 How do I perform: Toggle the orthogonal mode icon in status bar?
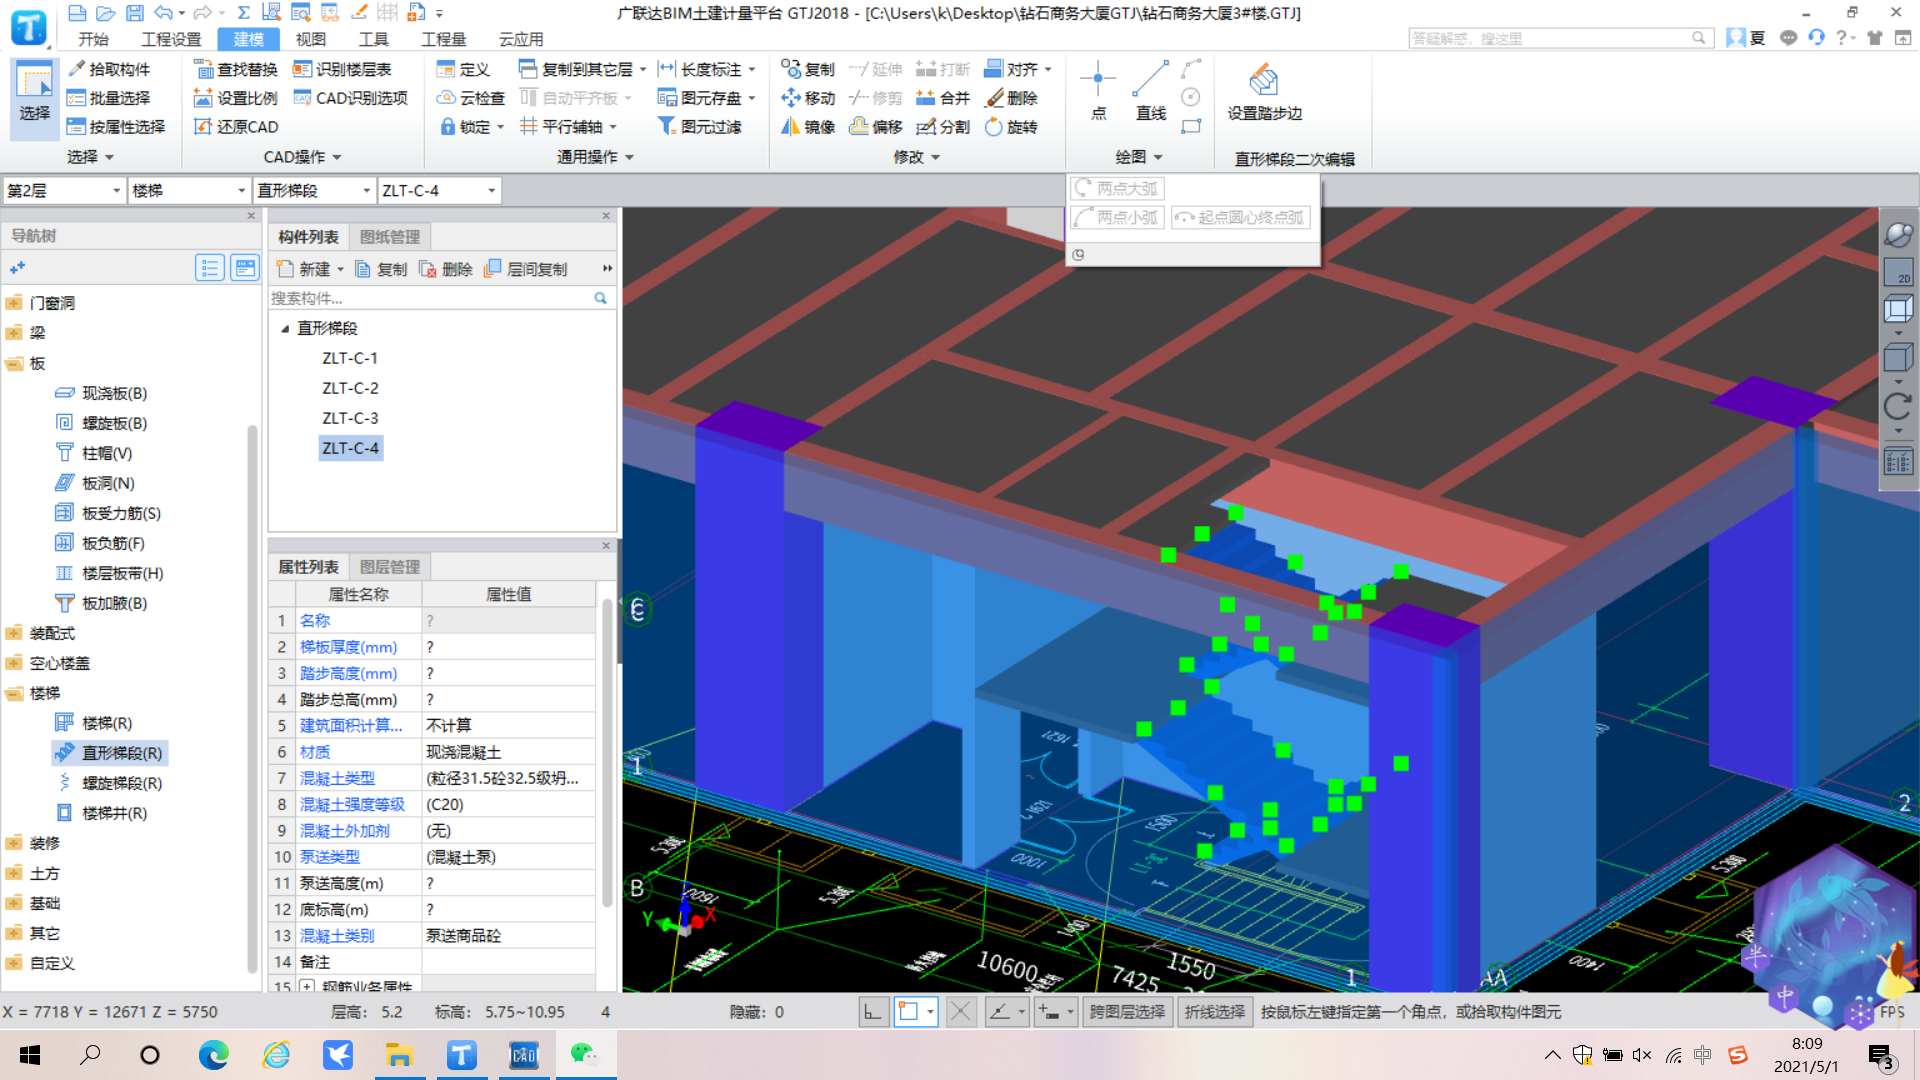click(x=873, y=1012)
